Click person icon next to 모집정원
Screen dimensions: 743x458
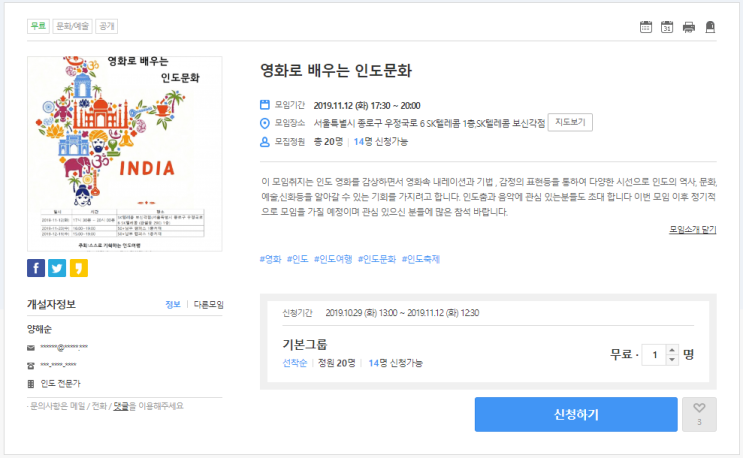[265, 142]
